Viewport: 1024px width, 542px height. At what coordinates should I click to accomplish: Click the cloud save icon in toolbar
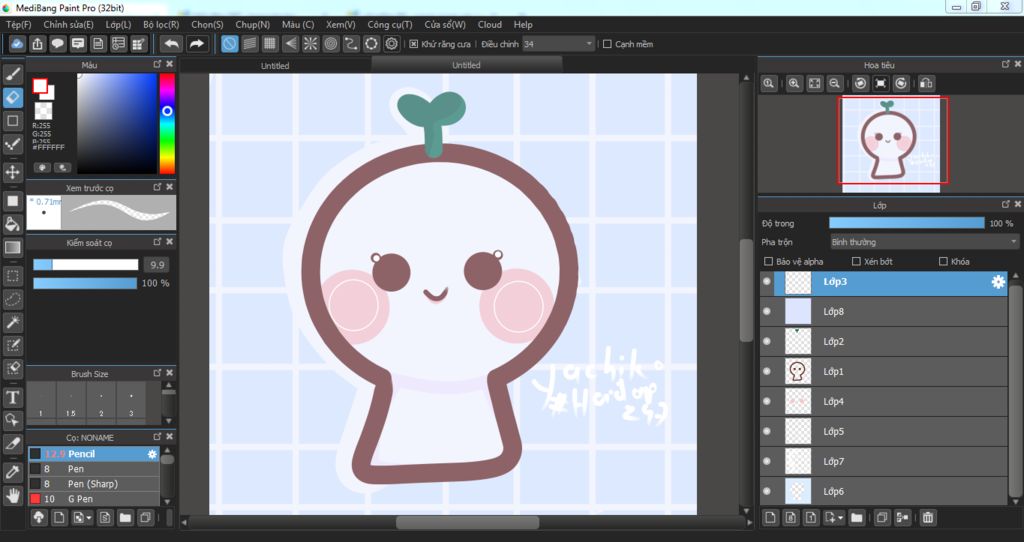[17, 44]
